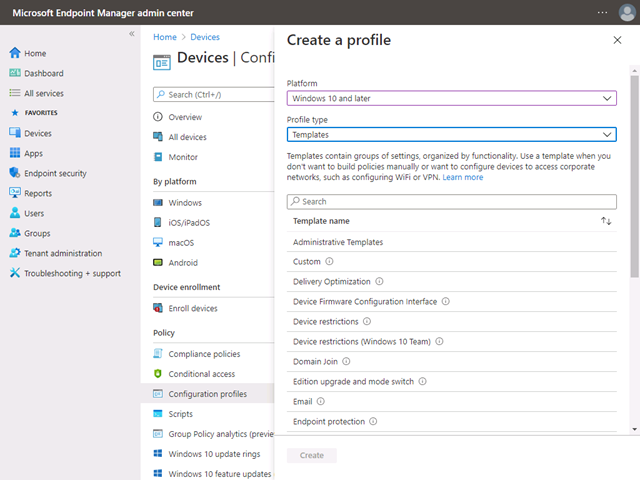The width and height of the screenshot is (640, 480).
Task: Select the Administrative Templates template
Action: click(338, 242)
